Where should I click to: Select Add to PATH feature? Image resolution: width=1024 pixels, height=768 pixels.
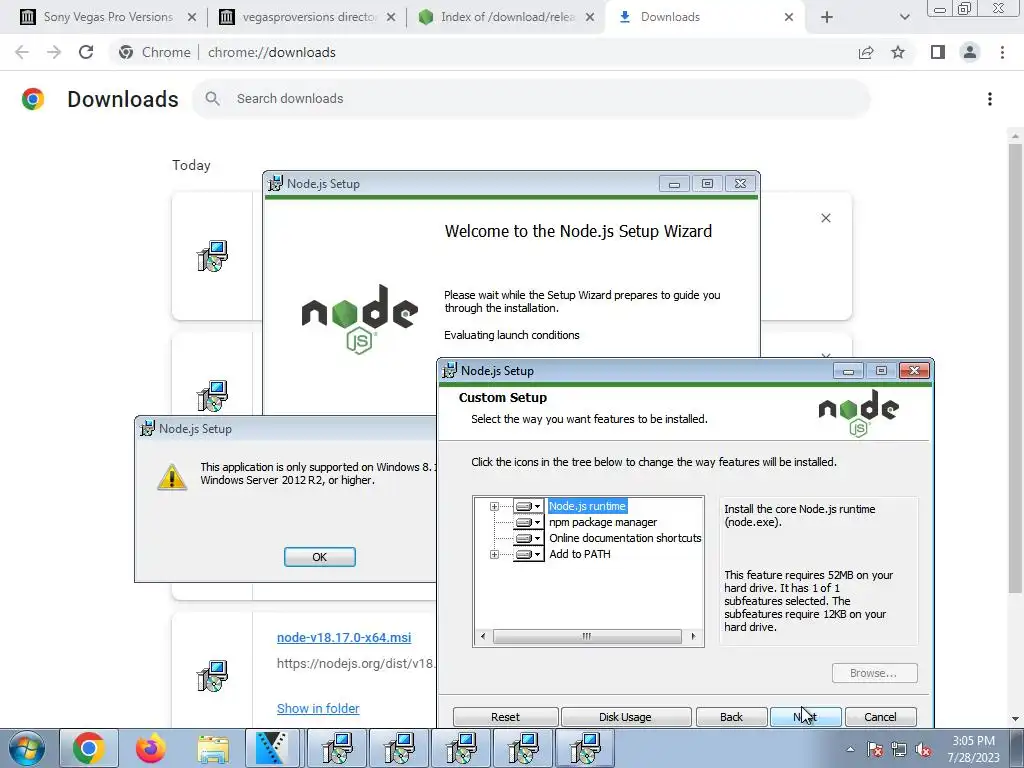pyautogui.click(x=580, y=554)
